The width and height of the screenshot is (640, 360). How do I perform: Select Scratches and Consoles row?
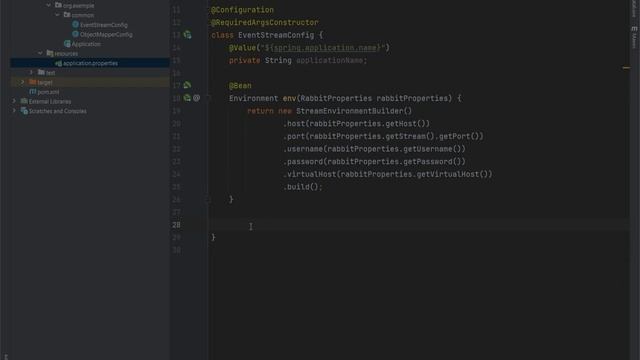pyautogui.click(x=90, y=111)
